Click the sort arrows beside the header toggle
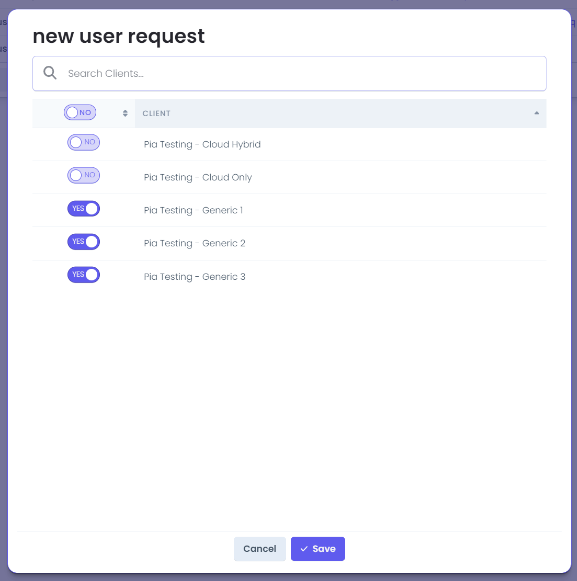The width and height of the screenshot is (577, 581). (125, 113)
